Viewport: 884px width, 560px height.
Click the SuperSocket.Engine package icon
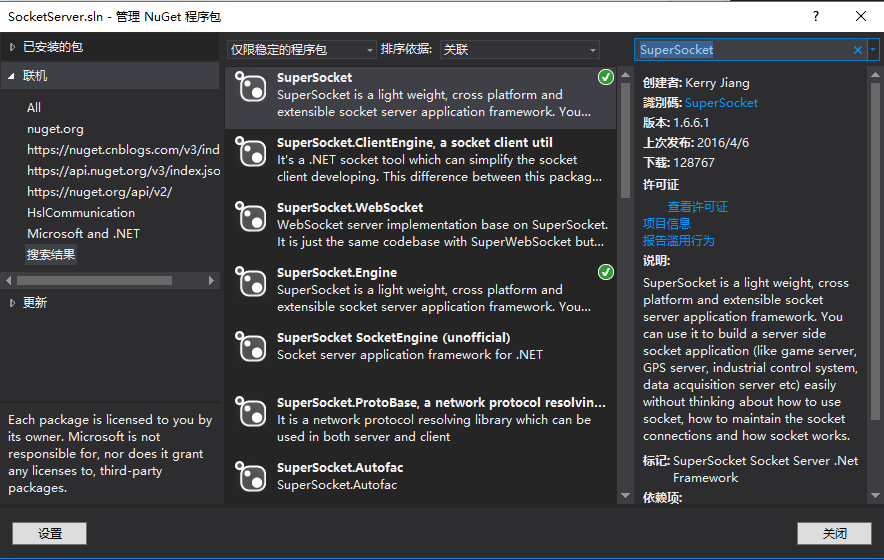[250, 281]
